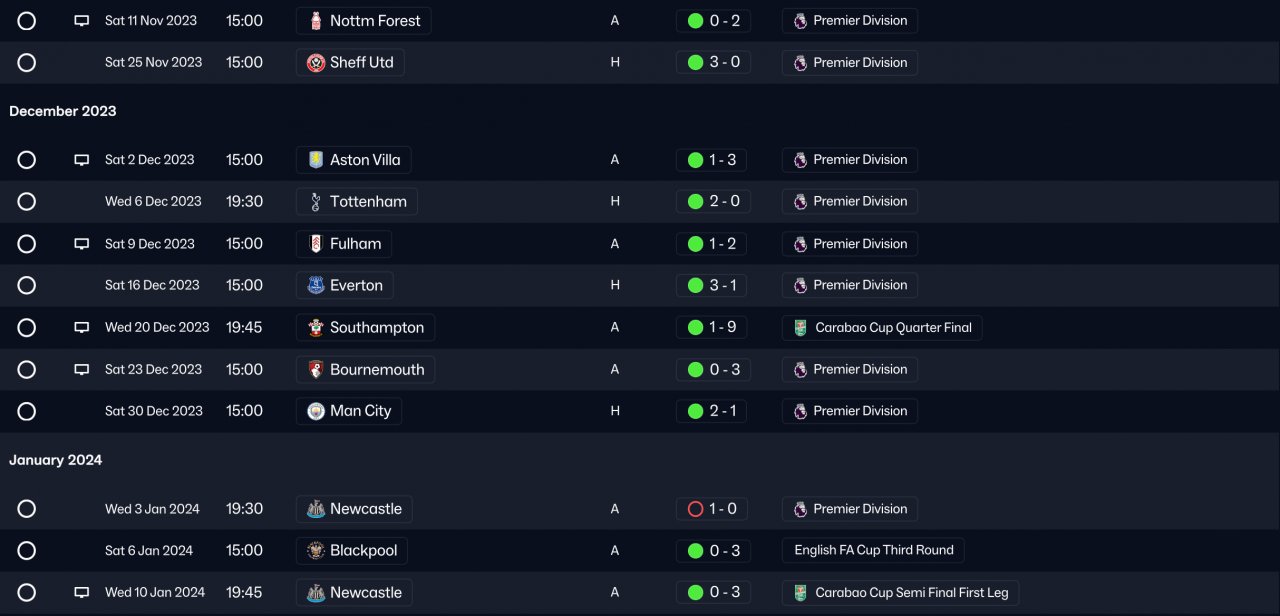1280x616 pixels.
Task: Select the radio circle for Sheff Utd fixture
Action: pyautogui.click(x=27, y=63)
